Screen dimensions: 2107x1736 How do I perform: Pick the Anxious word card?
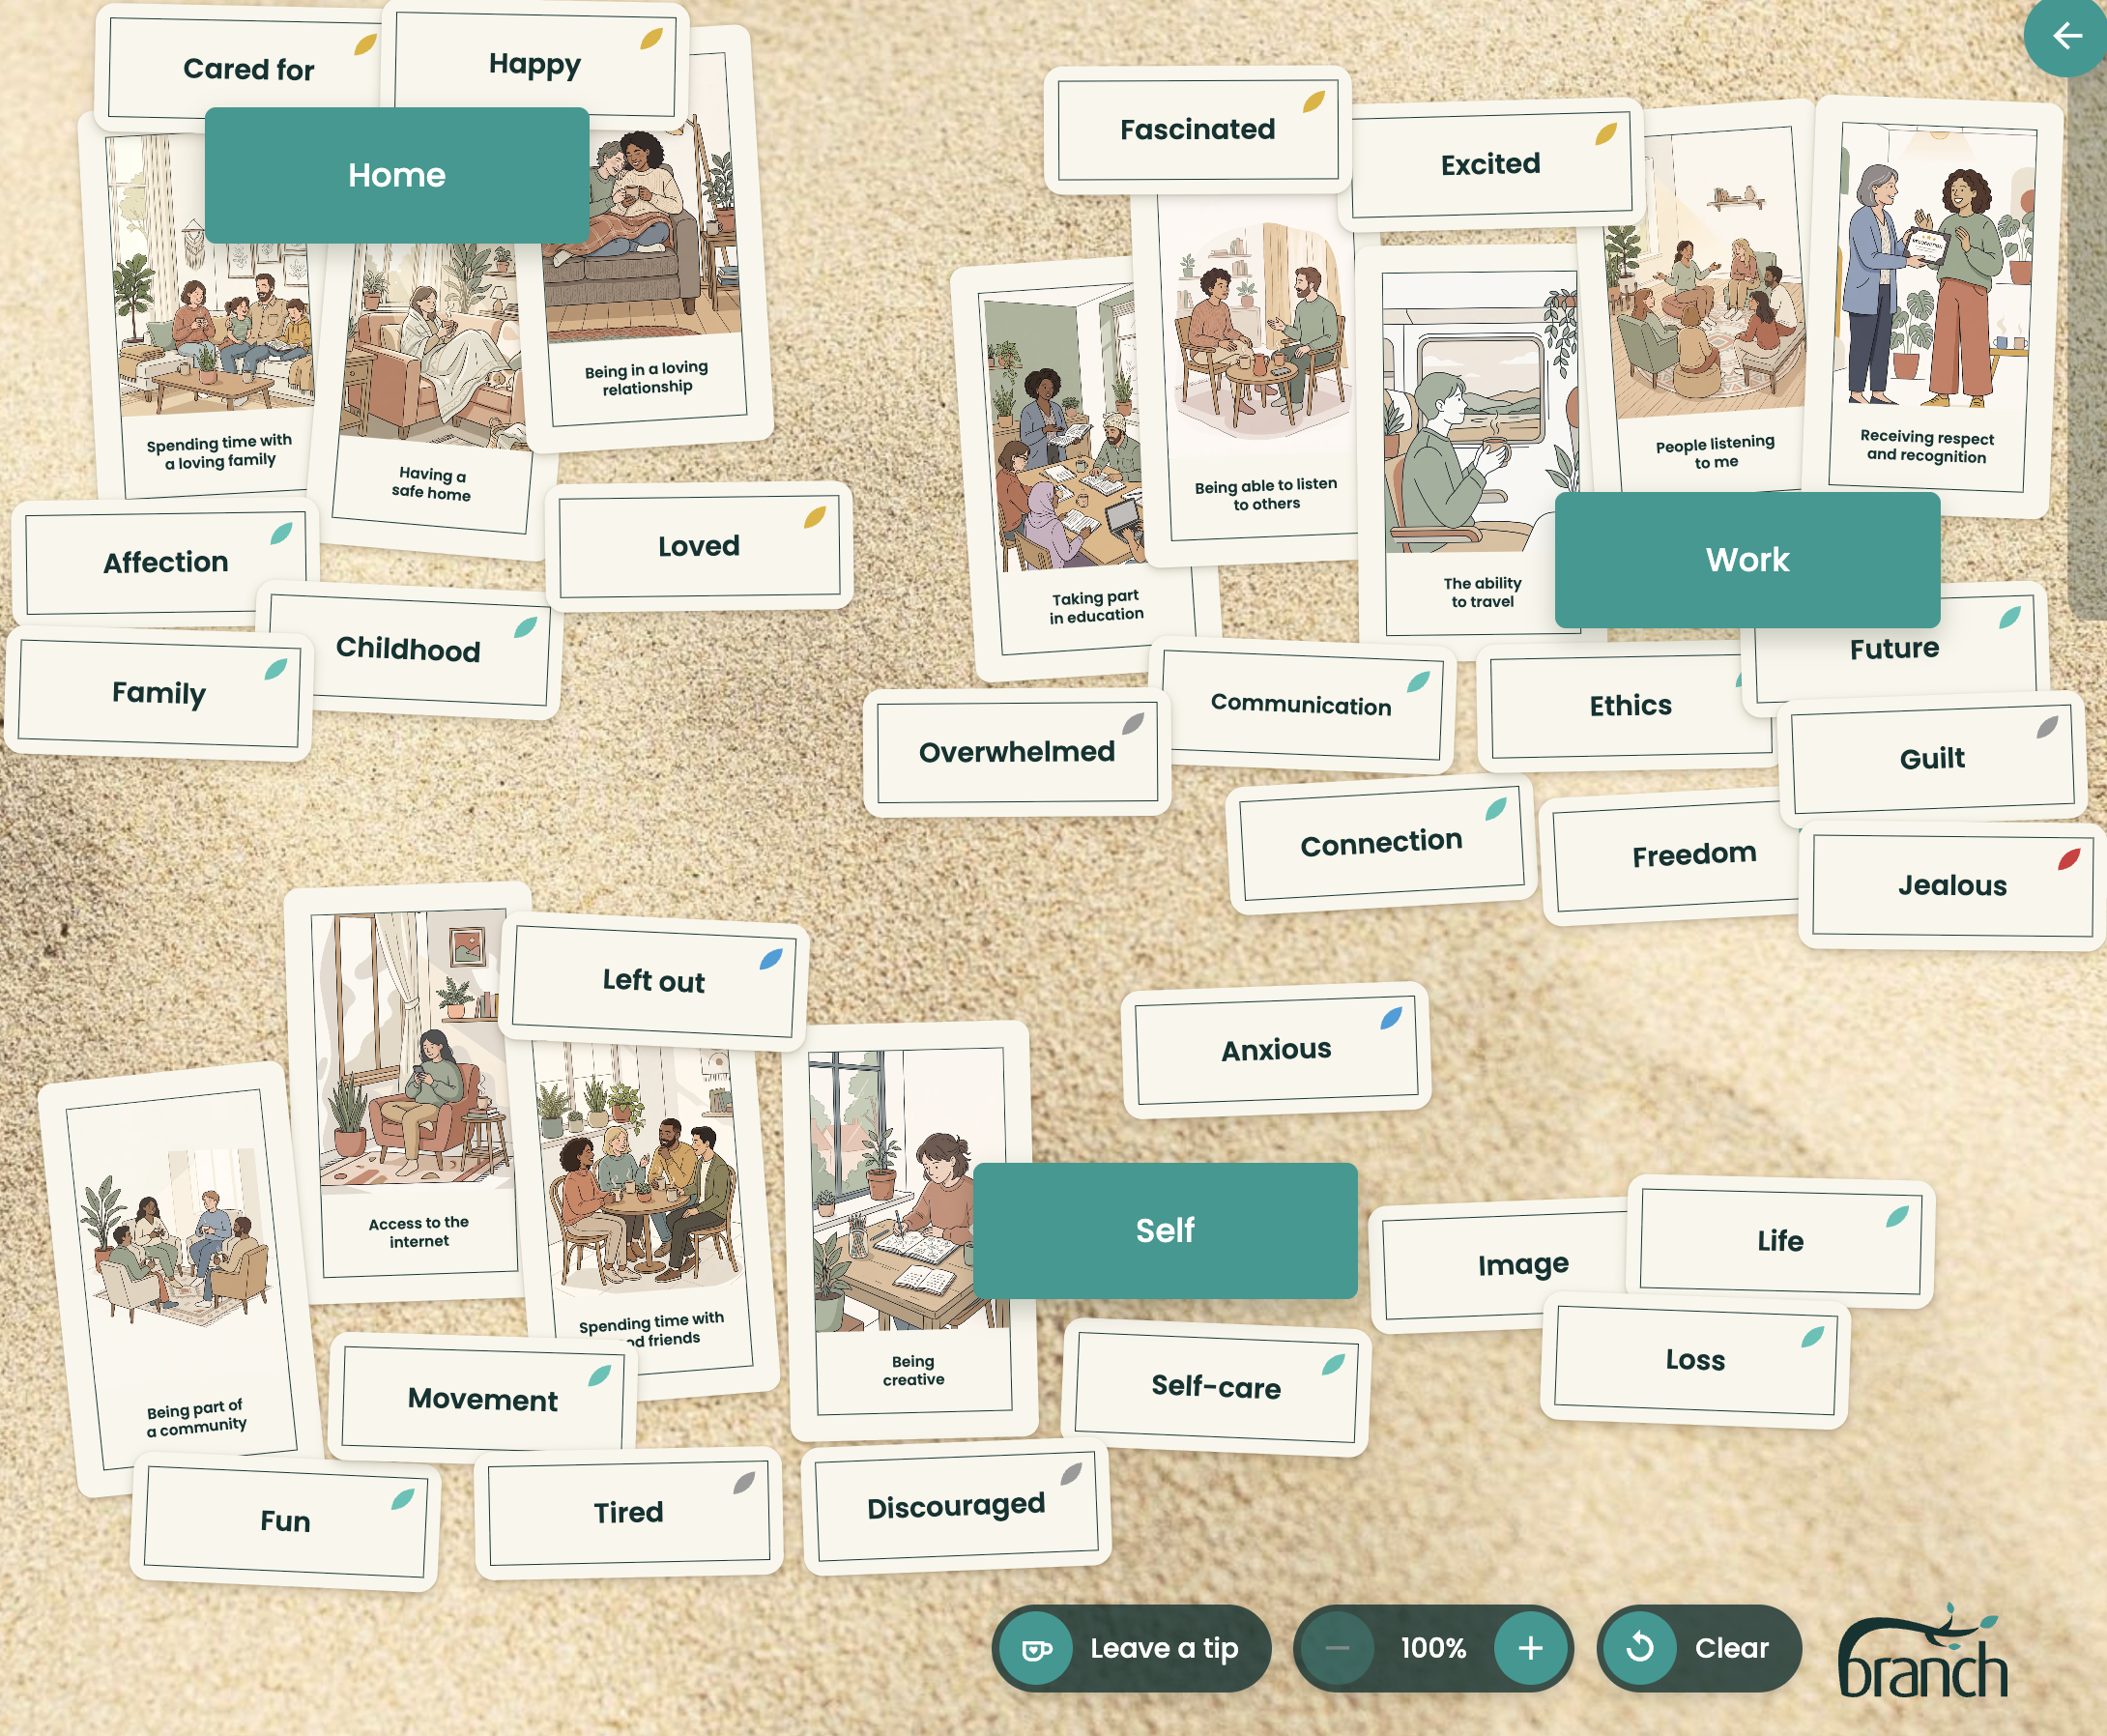point(1276,1050)
